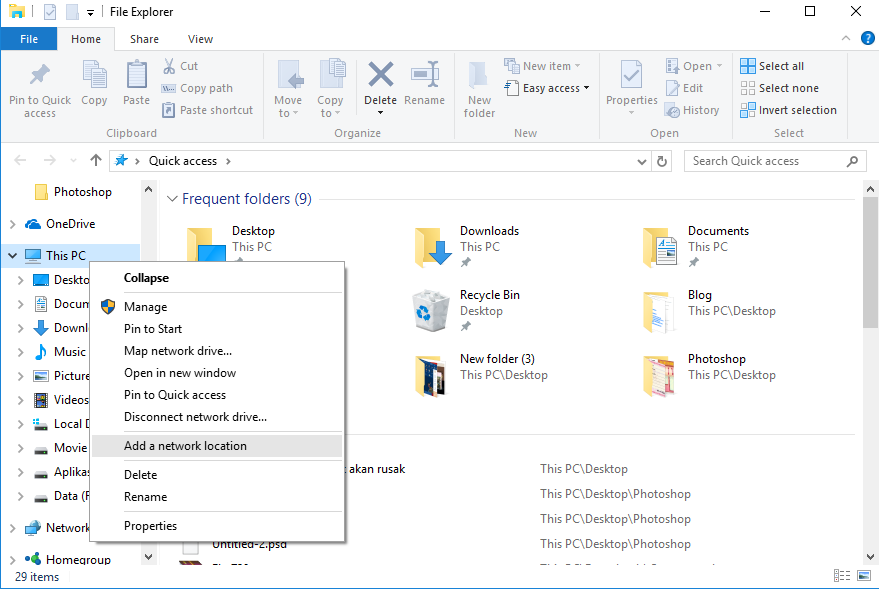Click the Invert selection icon

(x=748, y=110)
